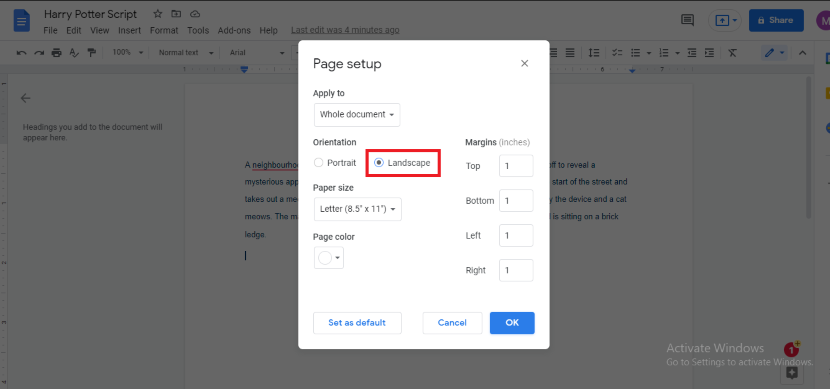Open the Apply to Whole document dropdown
The height and width of the screenshot is (389, 830).
[x=357, y=115]
